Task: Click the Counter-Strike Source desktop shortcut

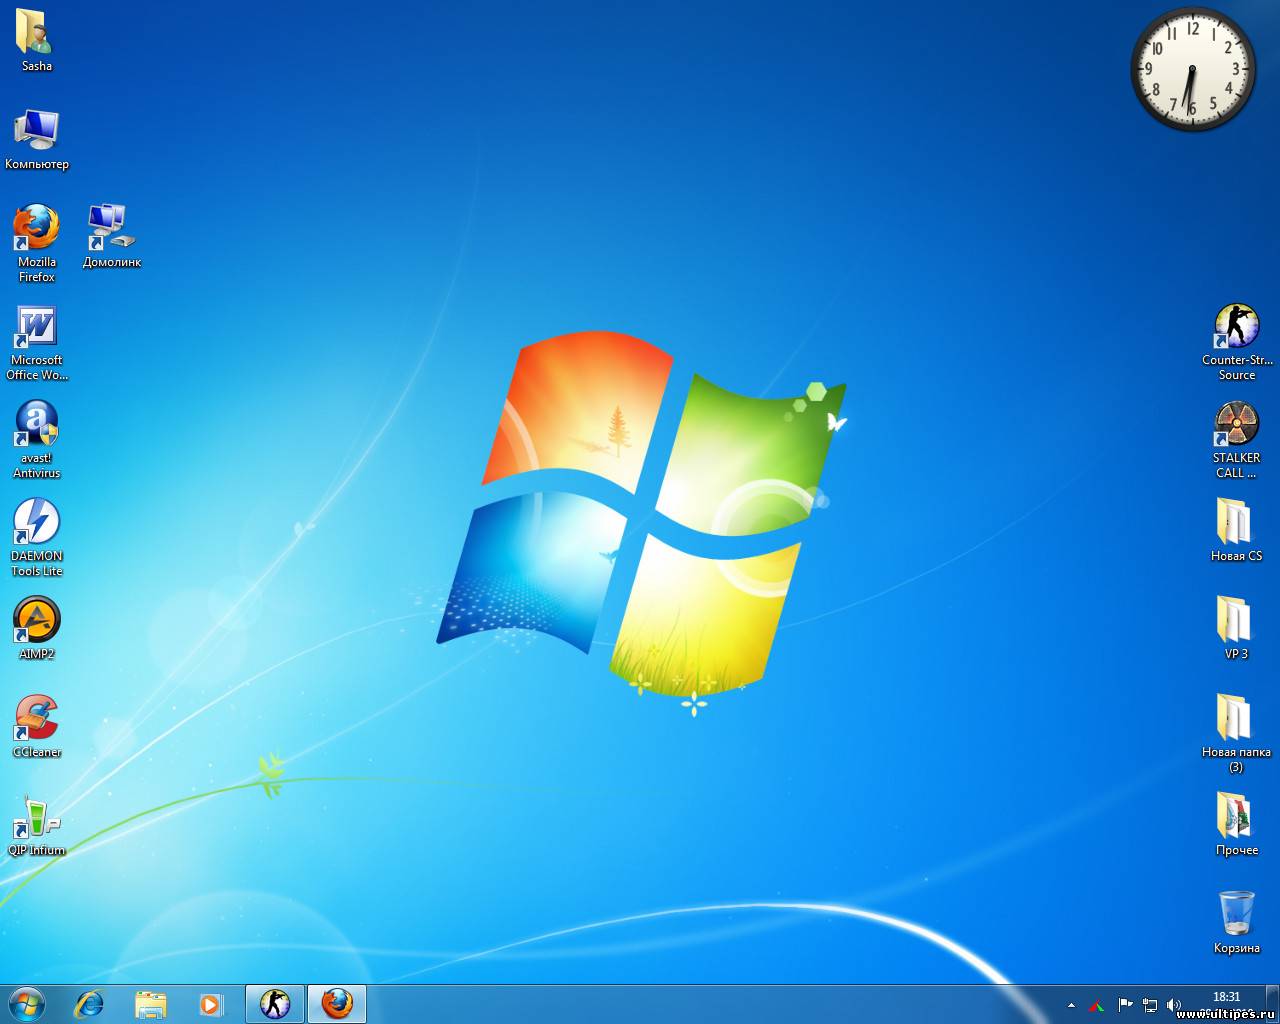Action: click(1236, 327)
